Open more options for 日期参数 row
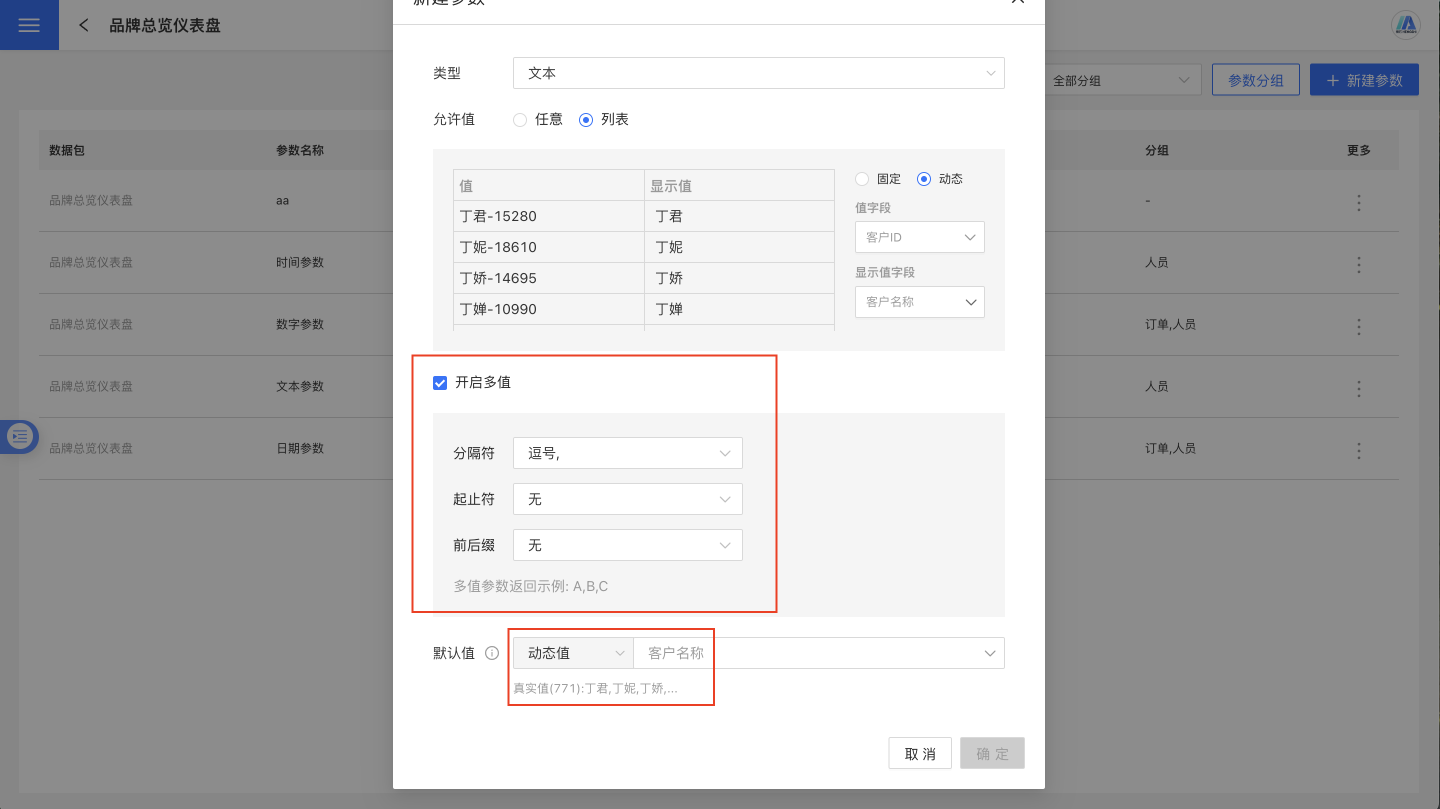1440x809 pixels. [1358, 449]
